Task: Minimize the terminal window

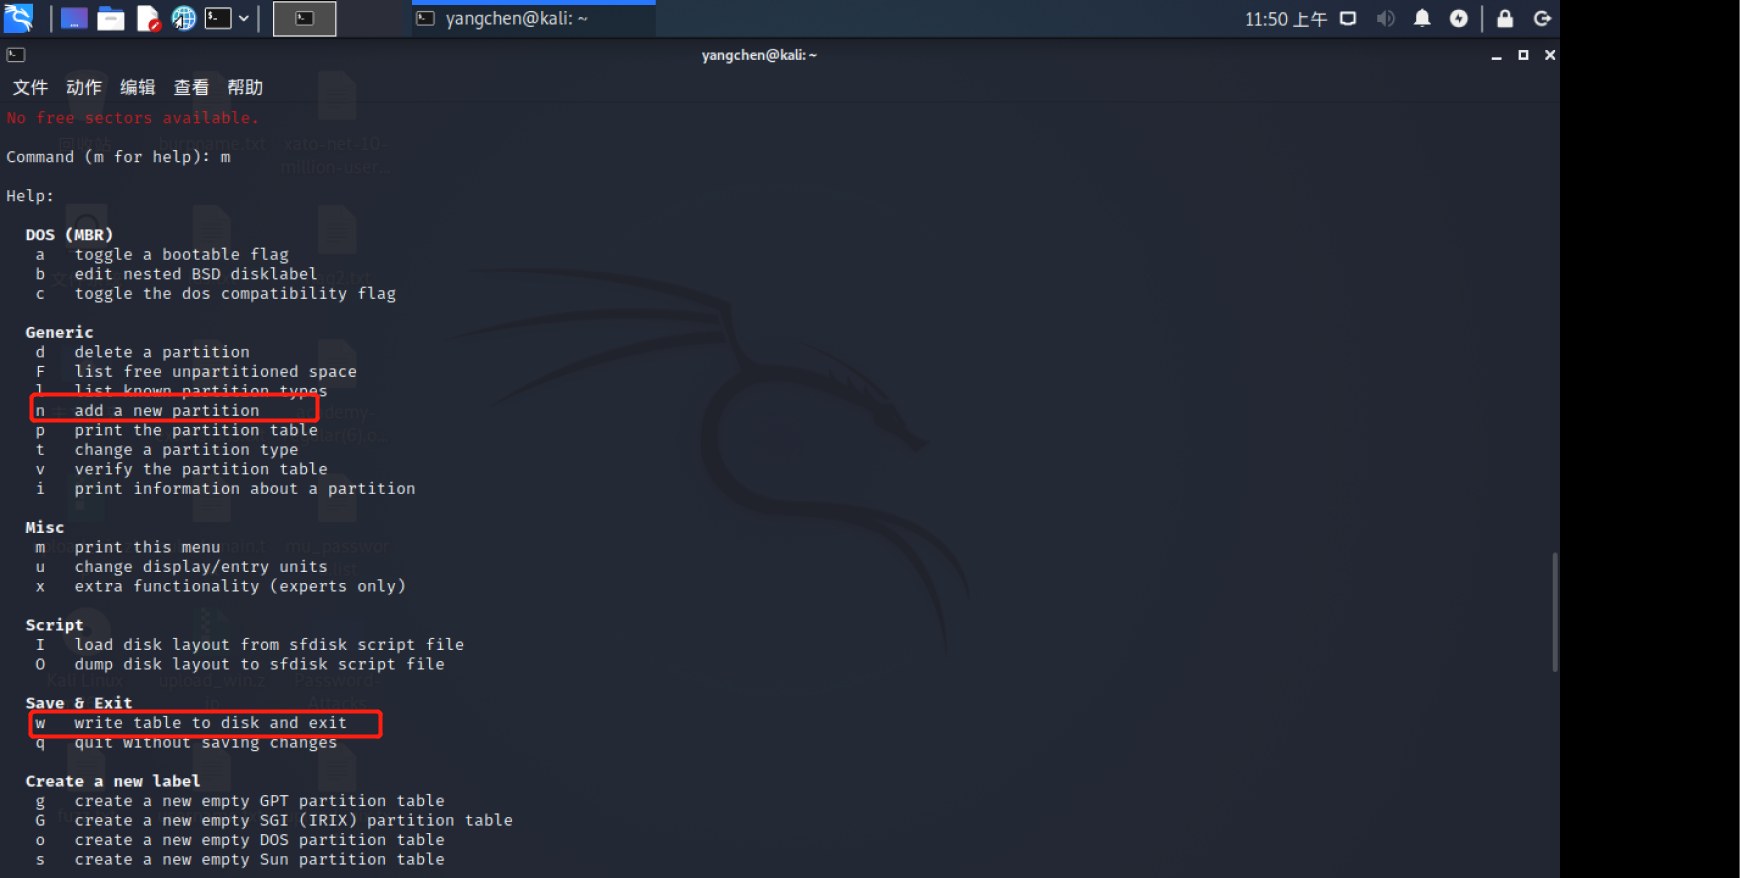Action: [1496, 56]
